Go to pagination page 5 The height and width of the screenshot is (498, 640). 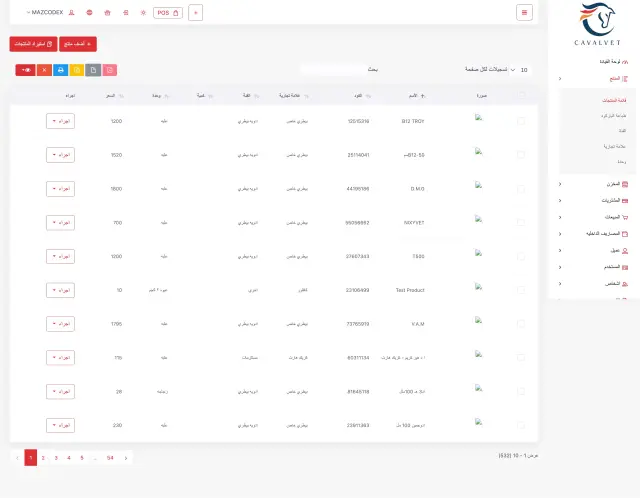(82, 458)
